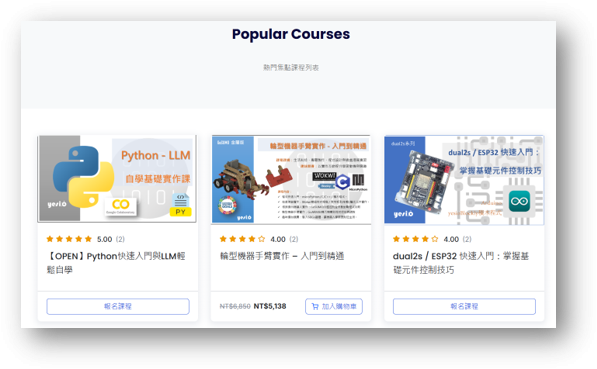Viewport: 597px width, 369px height.
Task: Click the 加入購物車 add to cart button
Action: pos(334,307)
